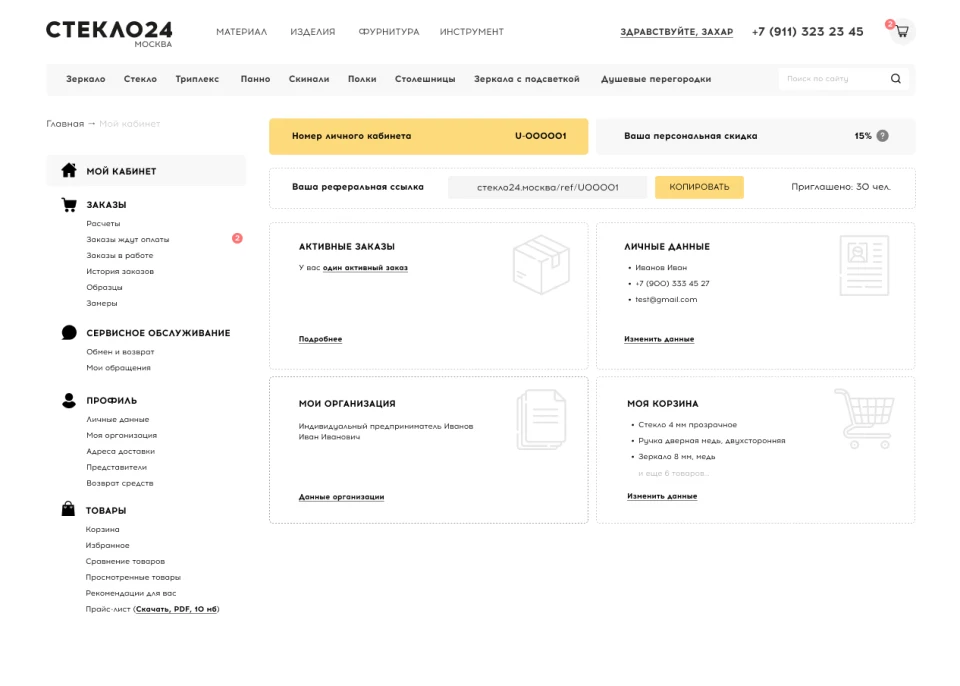Open Сравнение товаров in sidebar
The height and width of the screenshot is (686, 960).
point(125,561)
